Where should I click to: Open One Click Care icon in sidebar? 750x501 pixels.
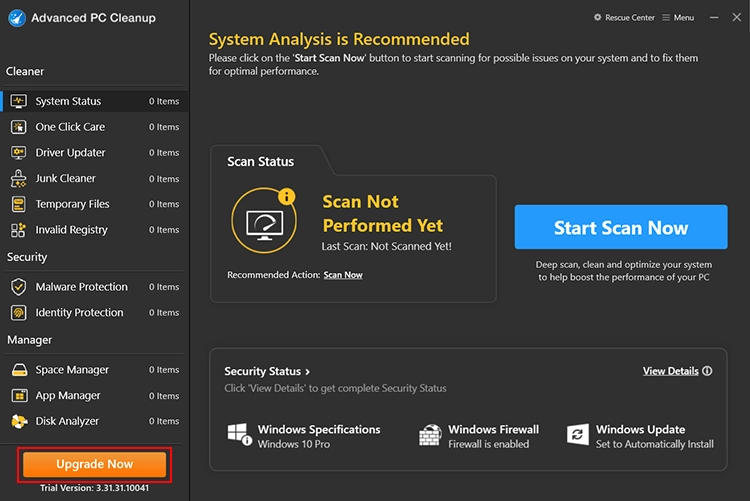[19, 127]
